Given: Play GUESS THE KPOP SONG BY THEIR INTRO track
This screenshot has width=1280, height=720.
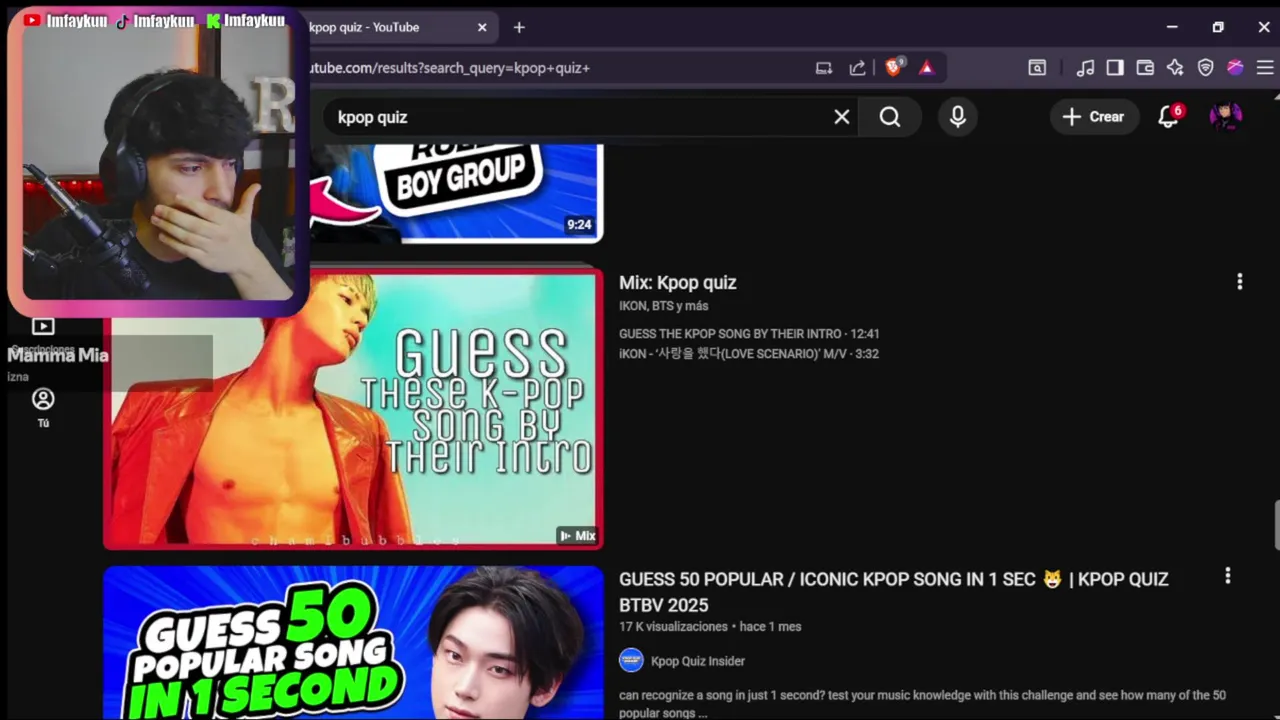Looking at the screenshot, I should pyautogui.click(x=749, y=334).
